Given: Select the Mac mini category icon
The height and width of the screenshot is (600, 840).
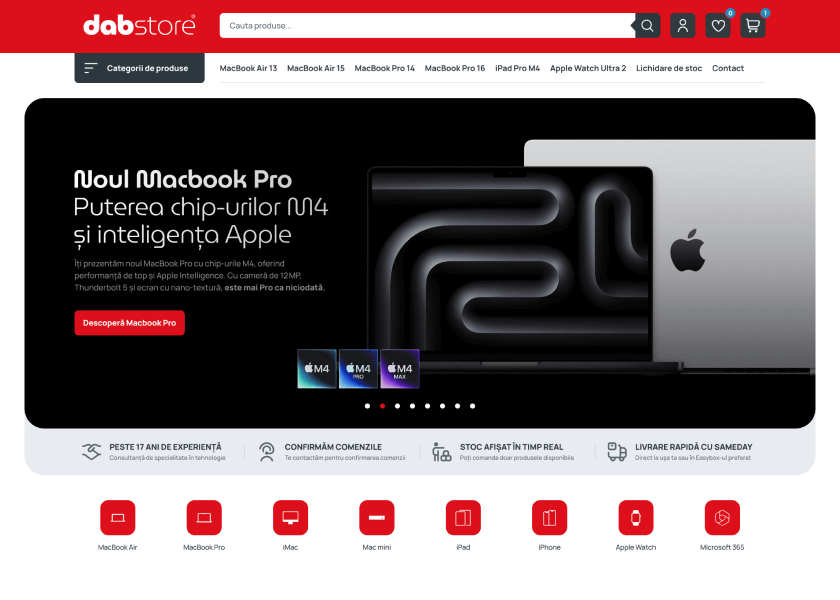Looking at the screenshot, I should [377, 517].
